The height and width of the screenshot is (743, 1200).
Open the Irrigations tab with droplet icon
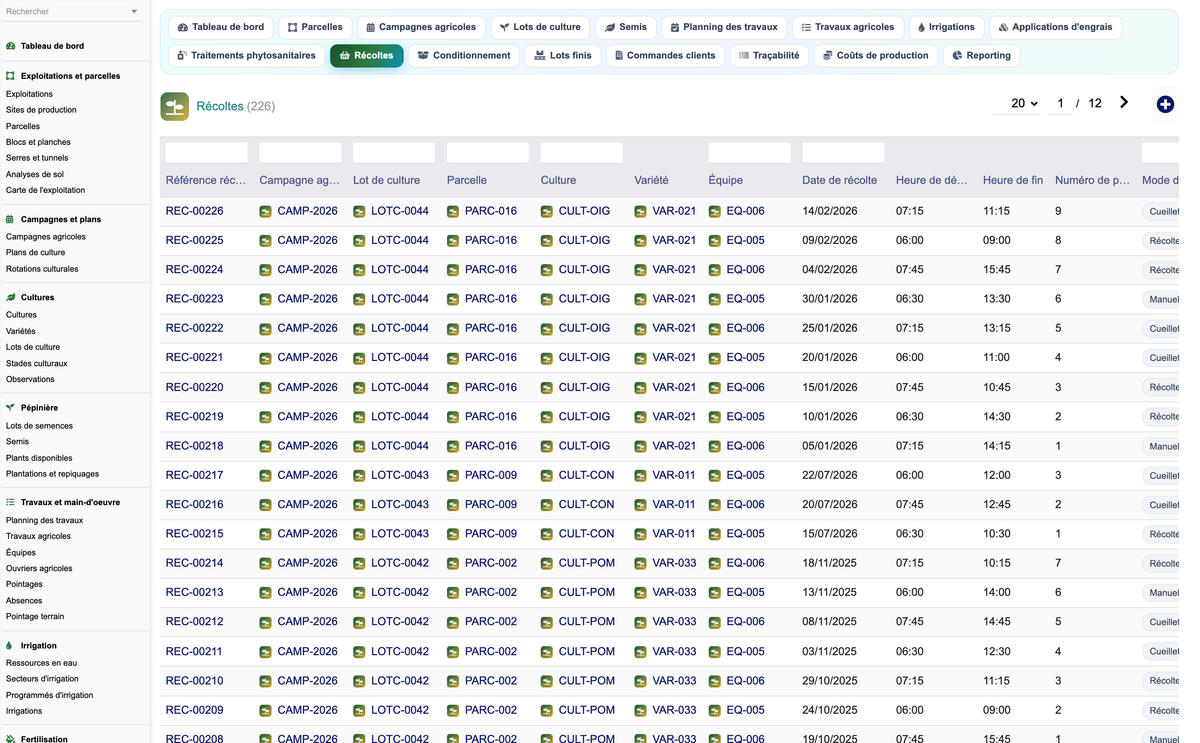tap(946, 27)
